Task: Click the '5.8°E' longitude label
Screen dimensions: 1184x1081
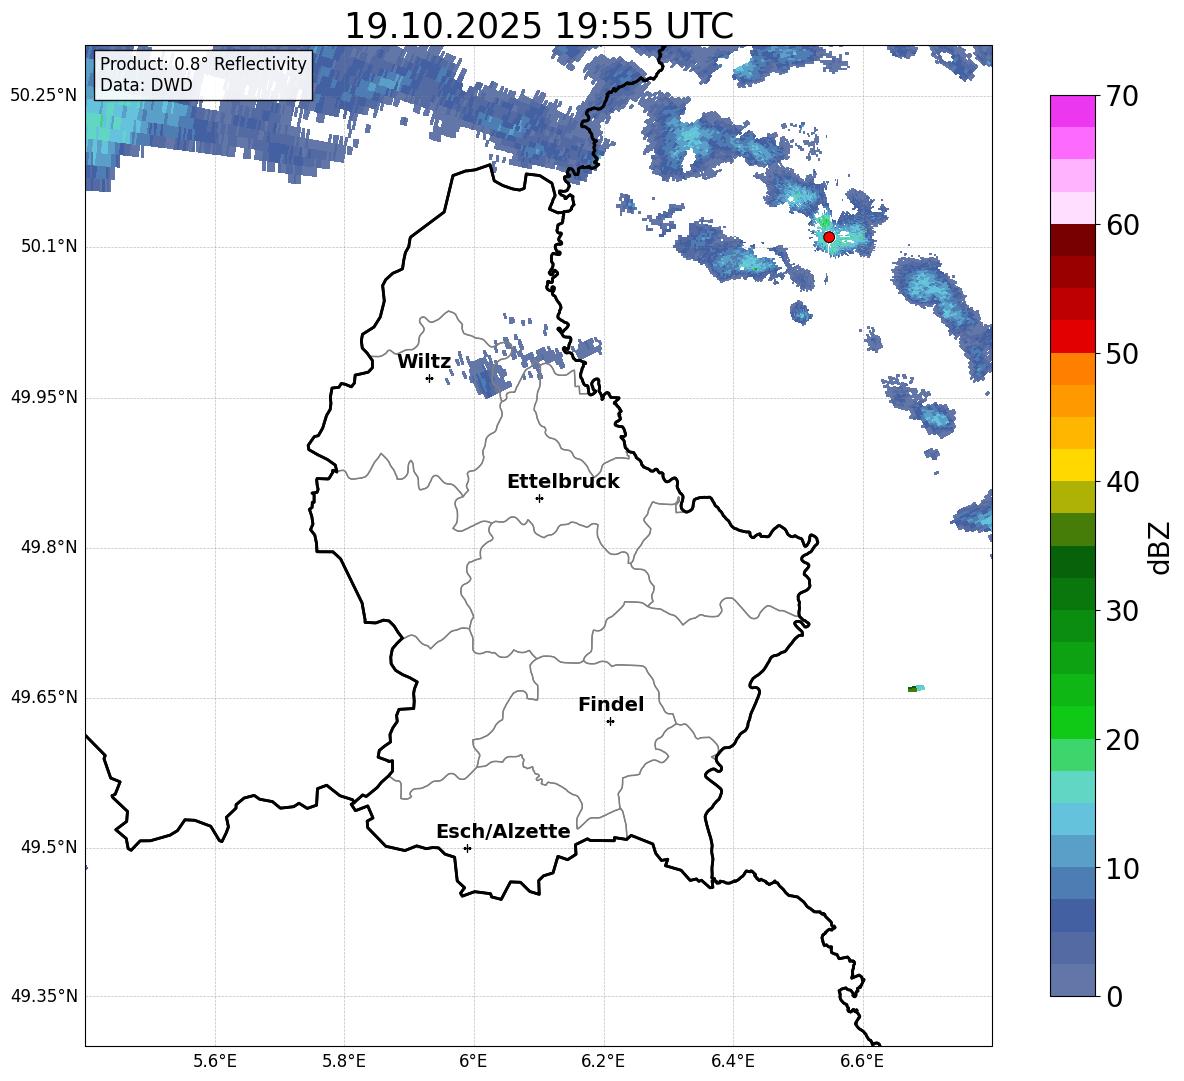Action: tap(344, 1061)
